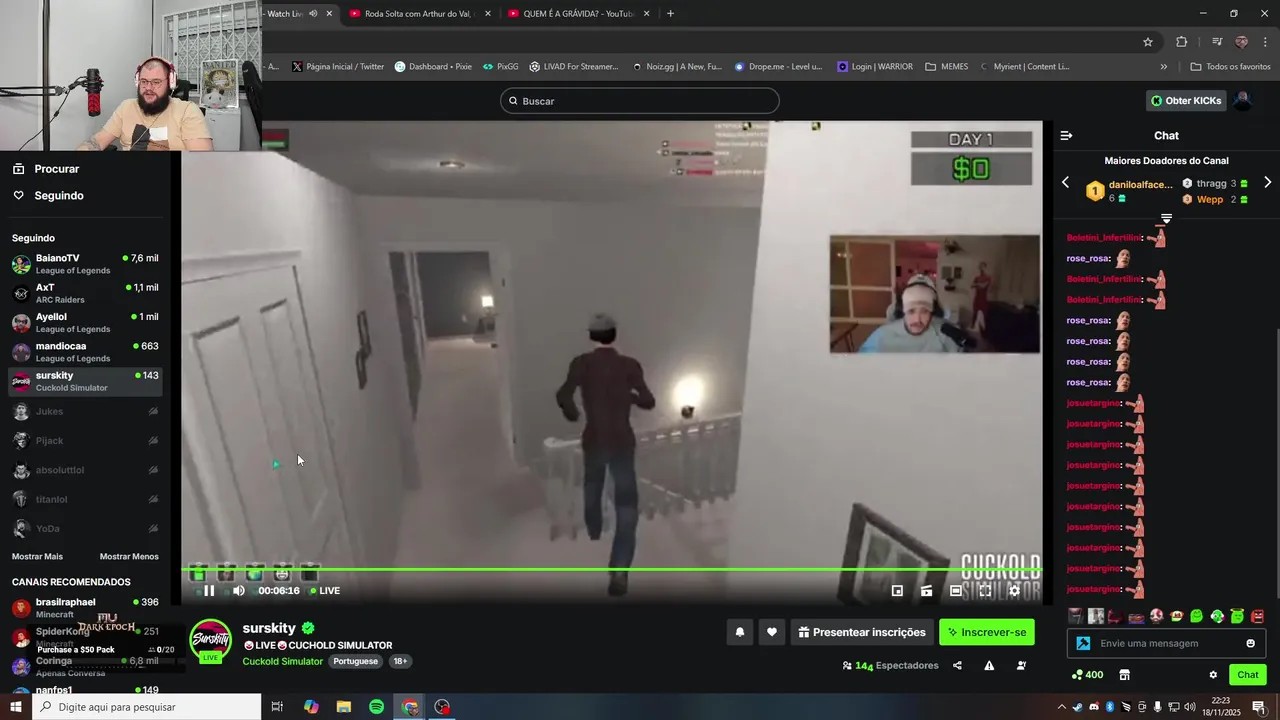Viewport: 1280px width, 720px height.
Task: Open new browser tab plus button
Action: [670, 13]
